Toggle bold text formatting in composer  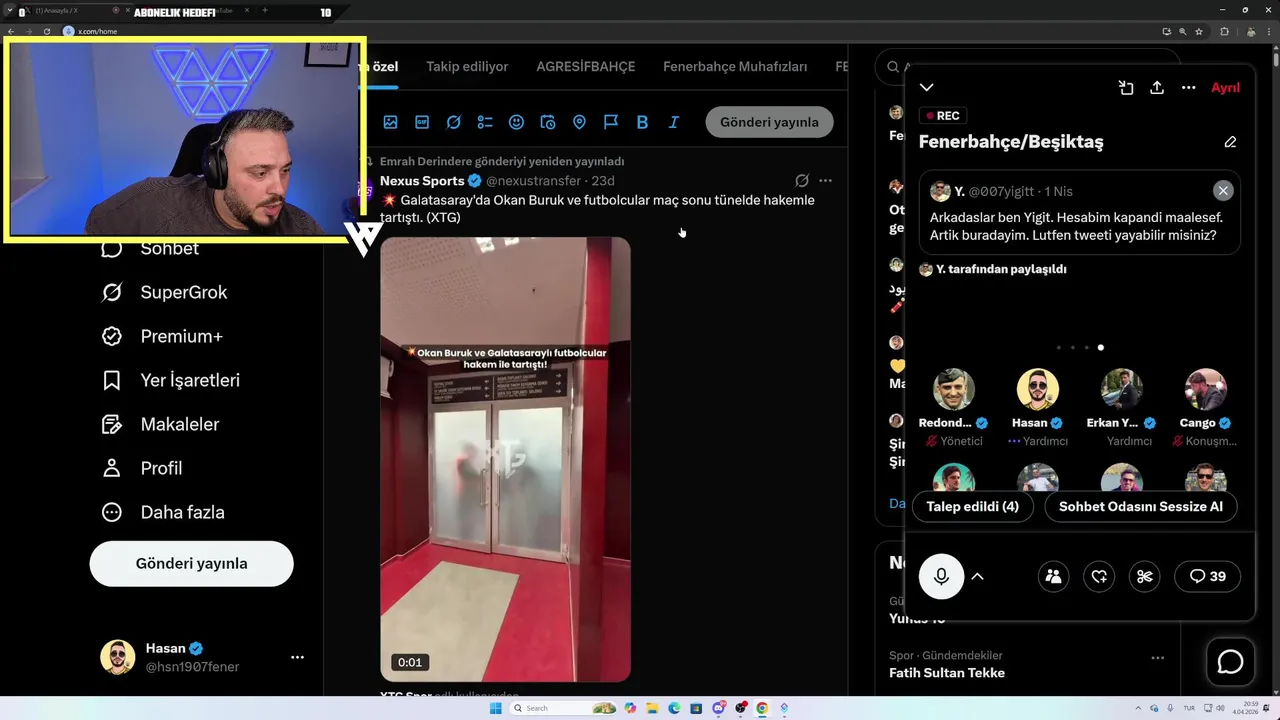(642, 122)
